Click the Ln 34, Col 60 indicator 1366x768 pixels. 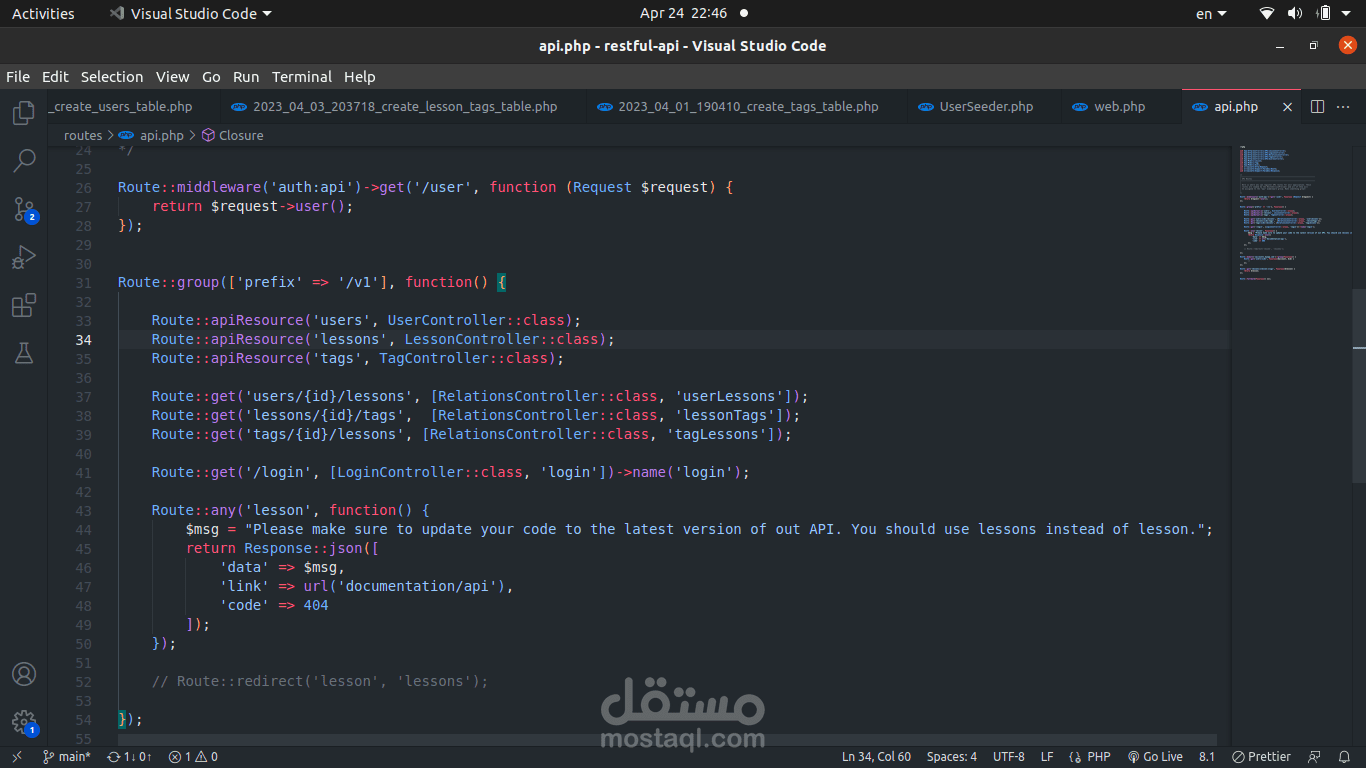click(876, 757)
